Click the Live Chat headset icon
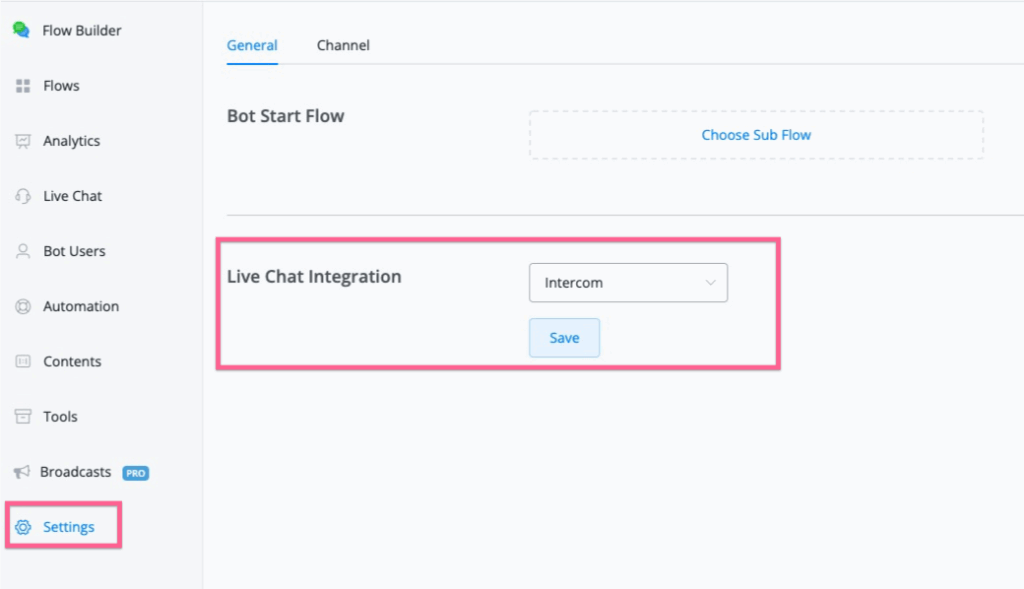This screenshot has height=589, width=1024. click(23, 196)
